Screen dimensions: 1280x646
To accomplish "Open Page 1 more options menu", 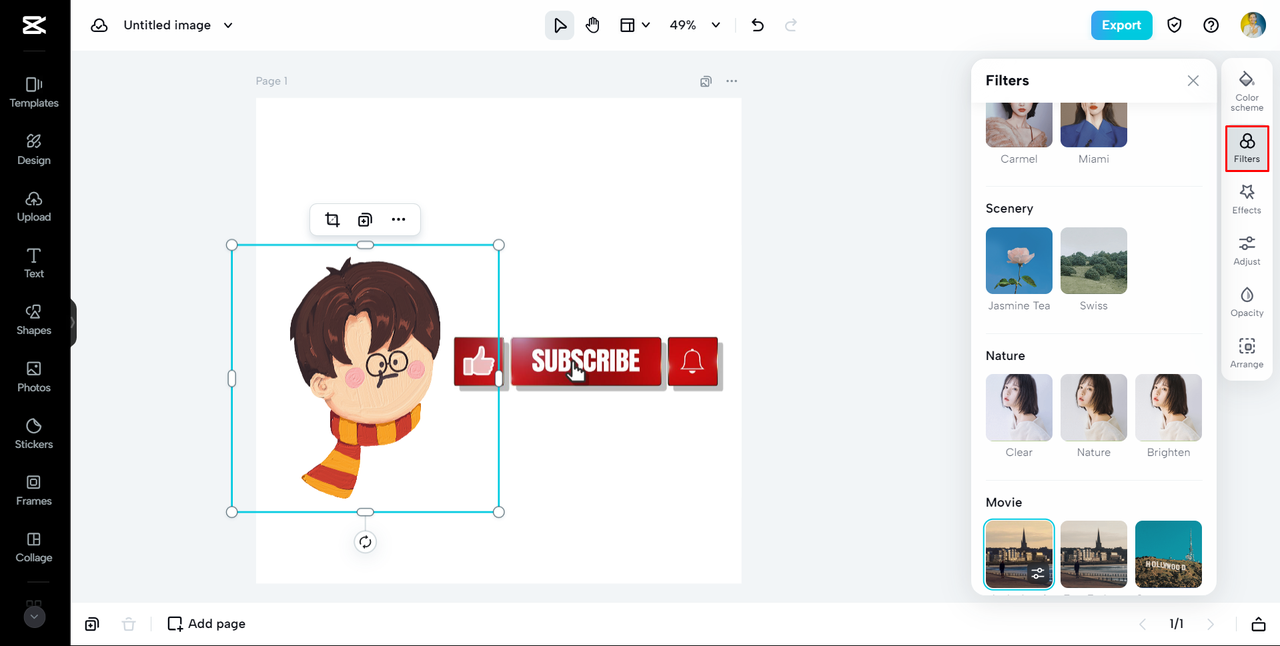I will 732,81.
